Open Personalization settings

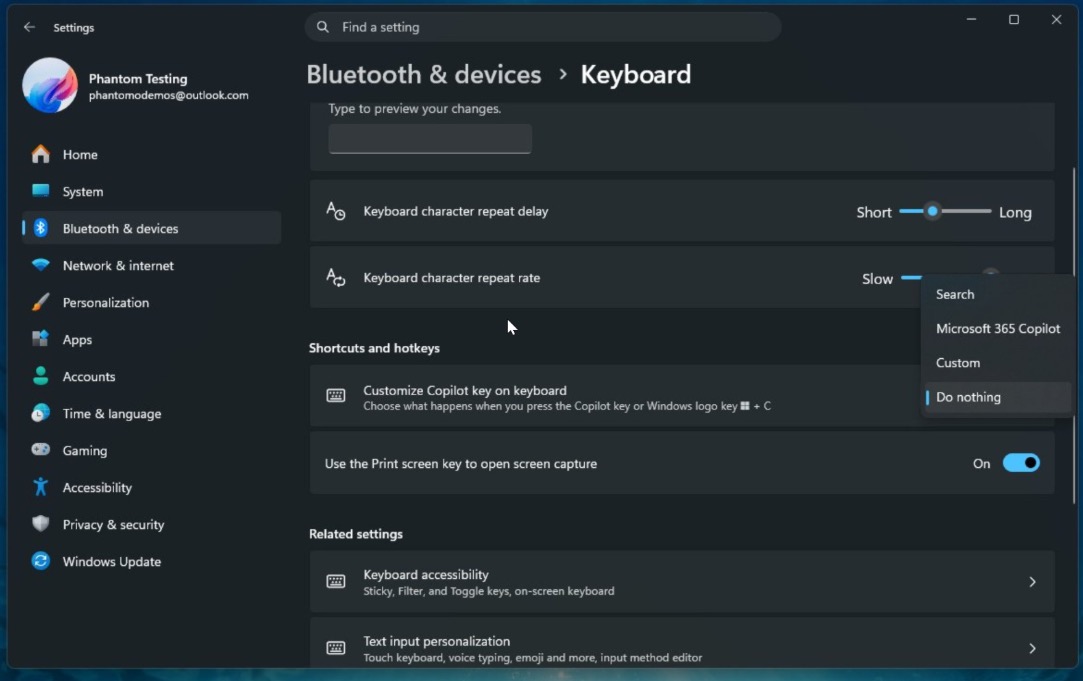pyautogui.click(x=151, y=303)
